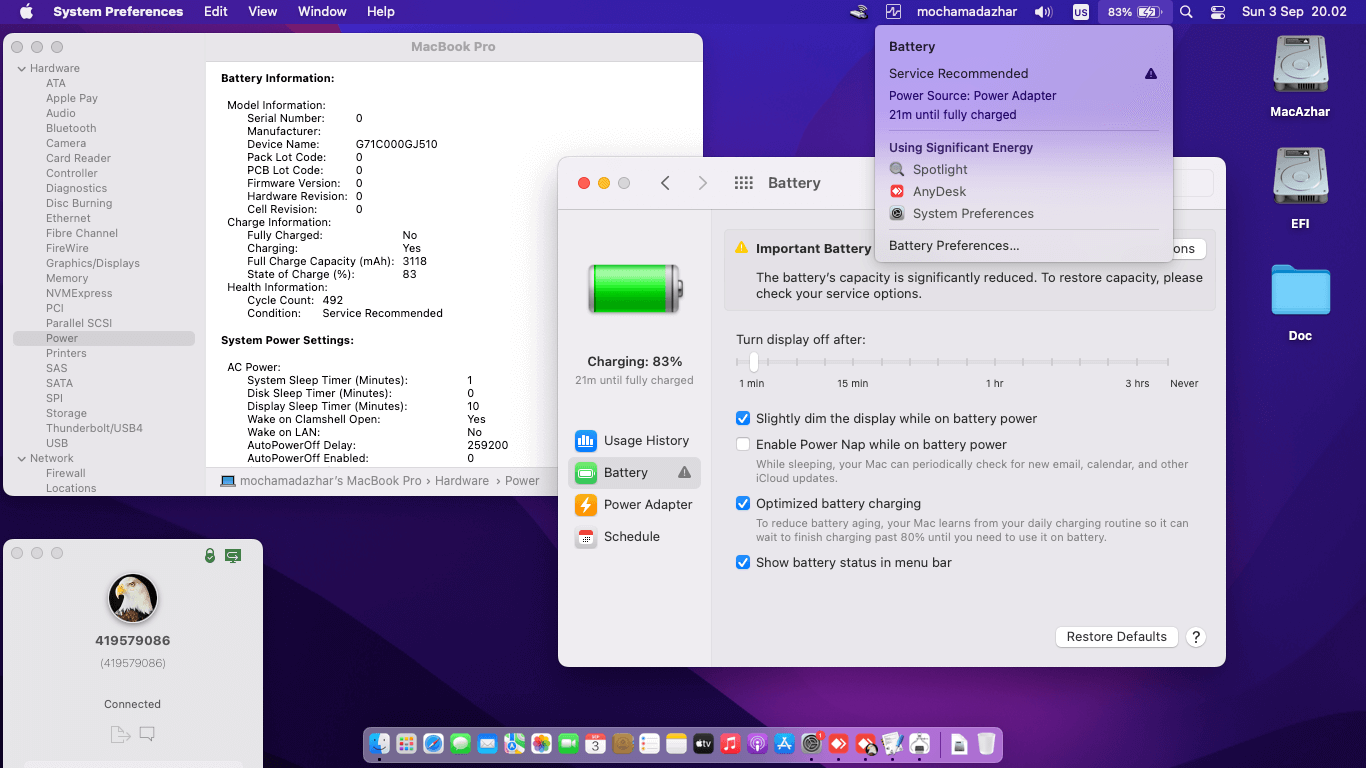Click the volume icon in menu bar
The width and height of the screenshot is (1366, 768).
tap(1044, 12)
